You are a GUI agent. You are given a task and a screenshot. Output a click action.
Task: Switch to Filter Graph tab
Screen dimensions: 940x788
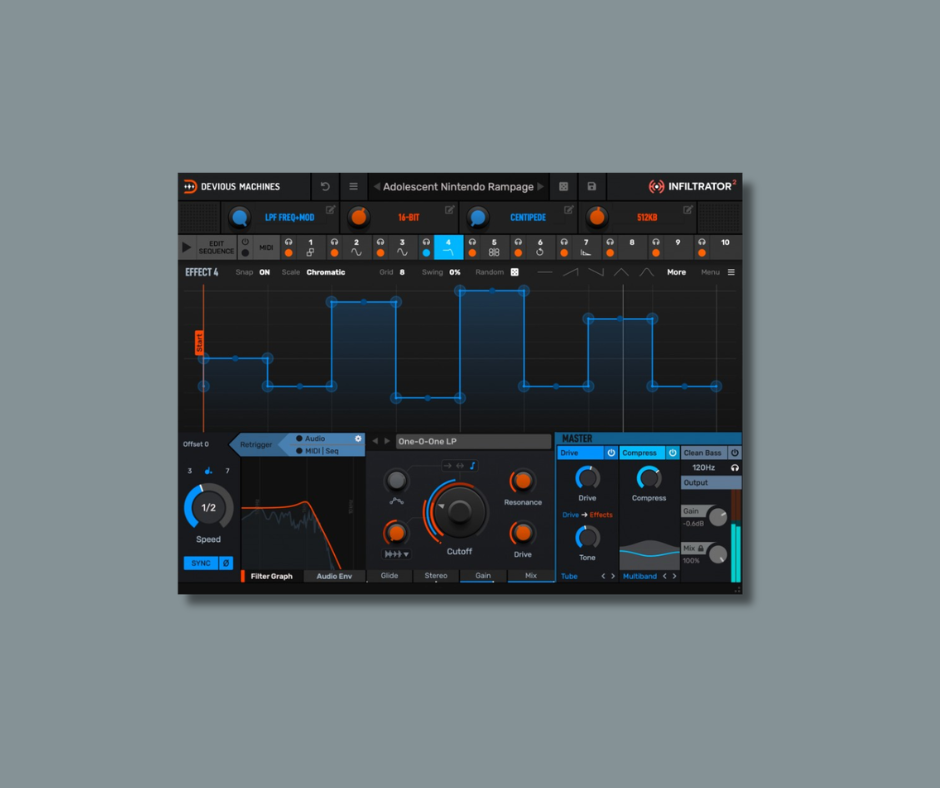271,576
